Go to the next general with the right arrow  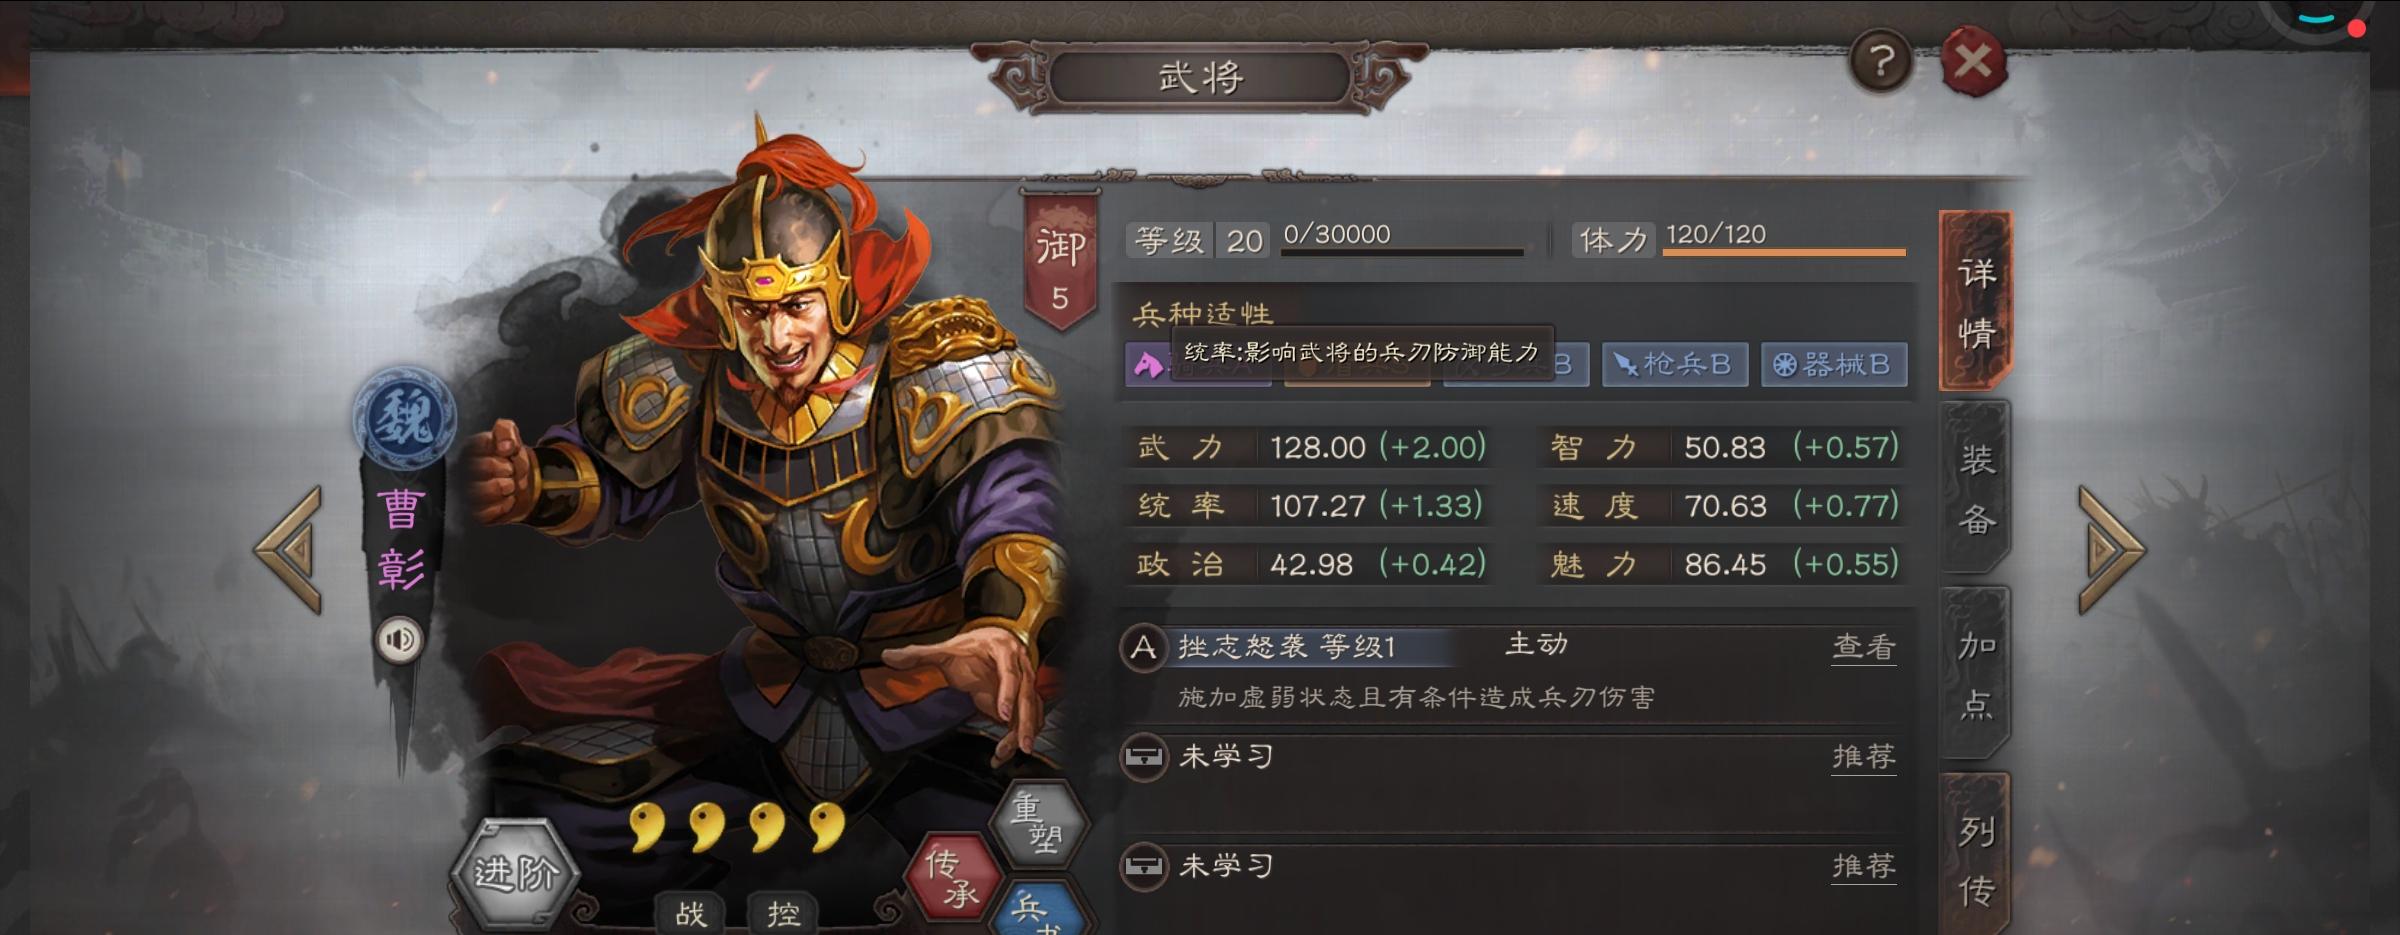[x=2111, y=549]
